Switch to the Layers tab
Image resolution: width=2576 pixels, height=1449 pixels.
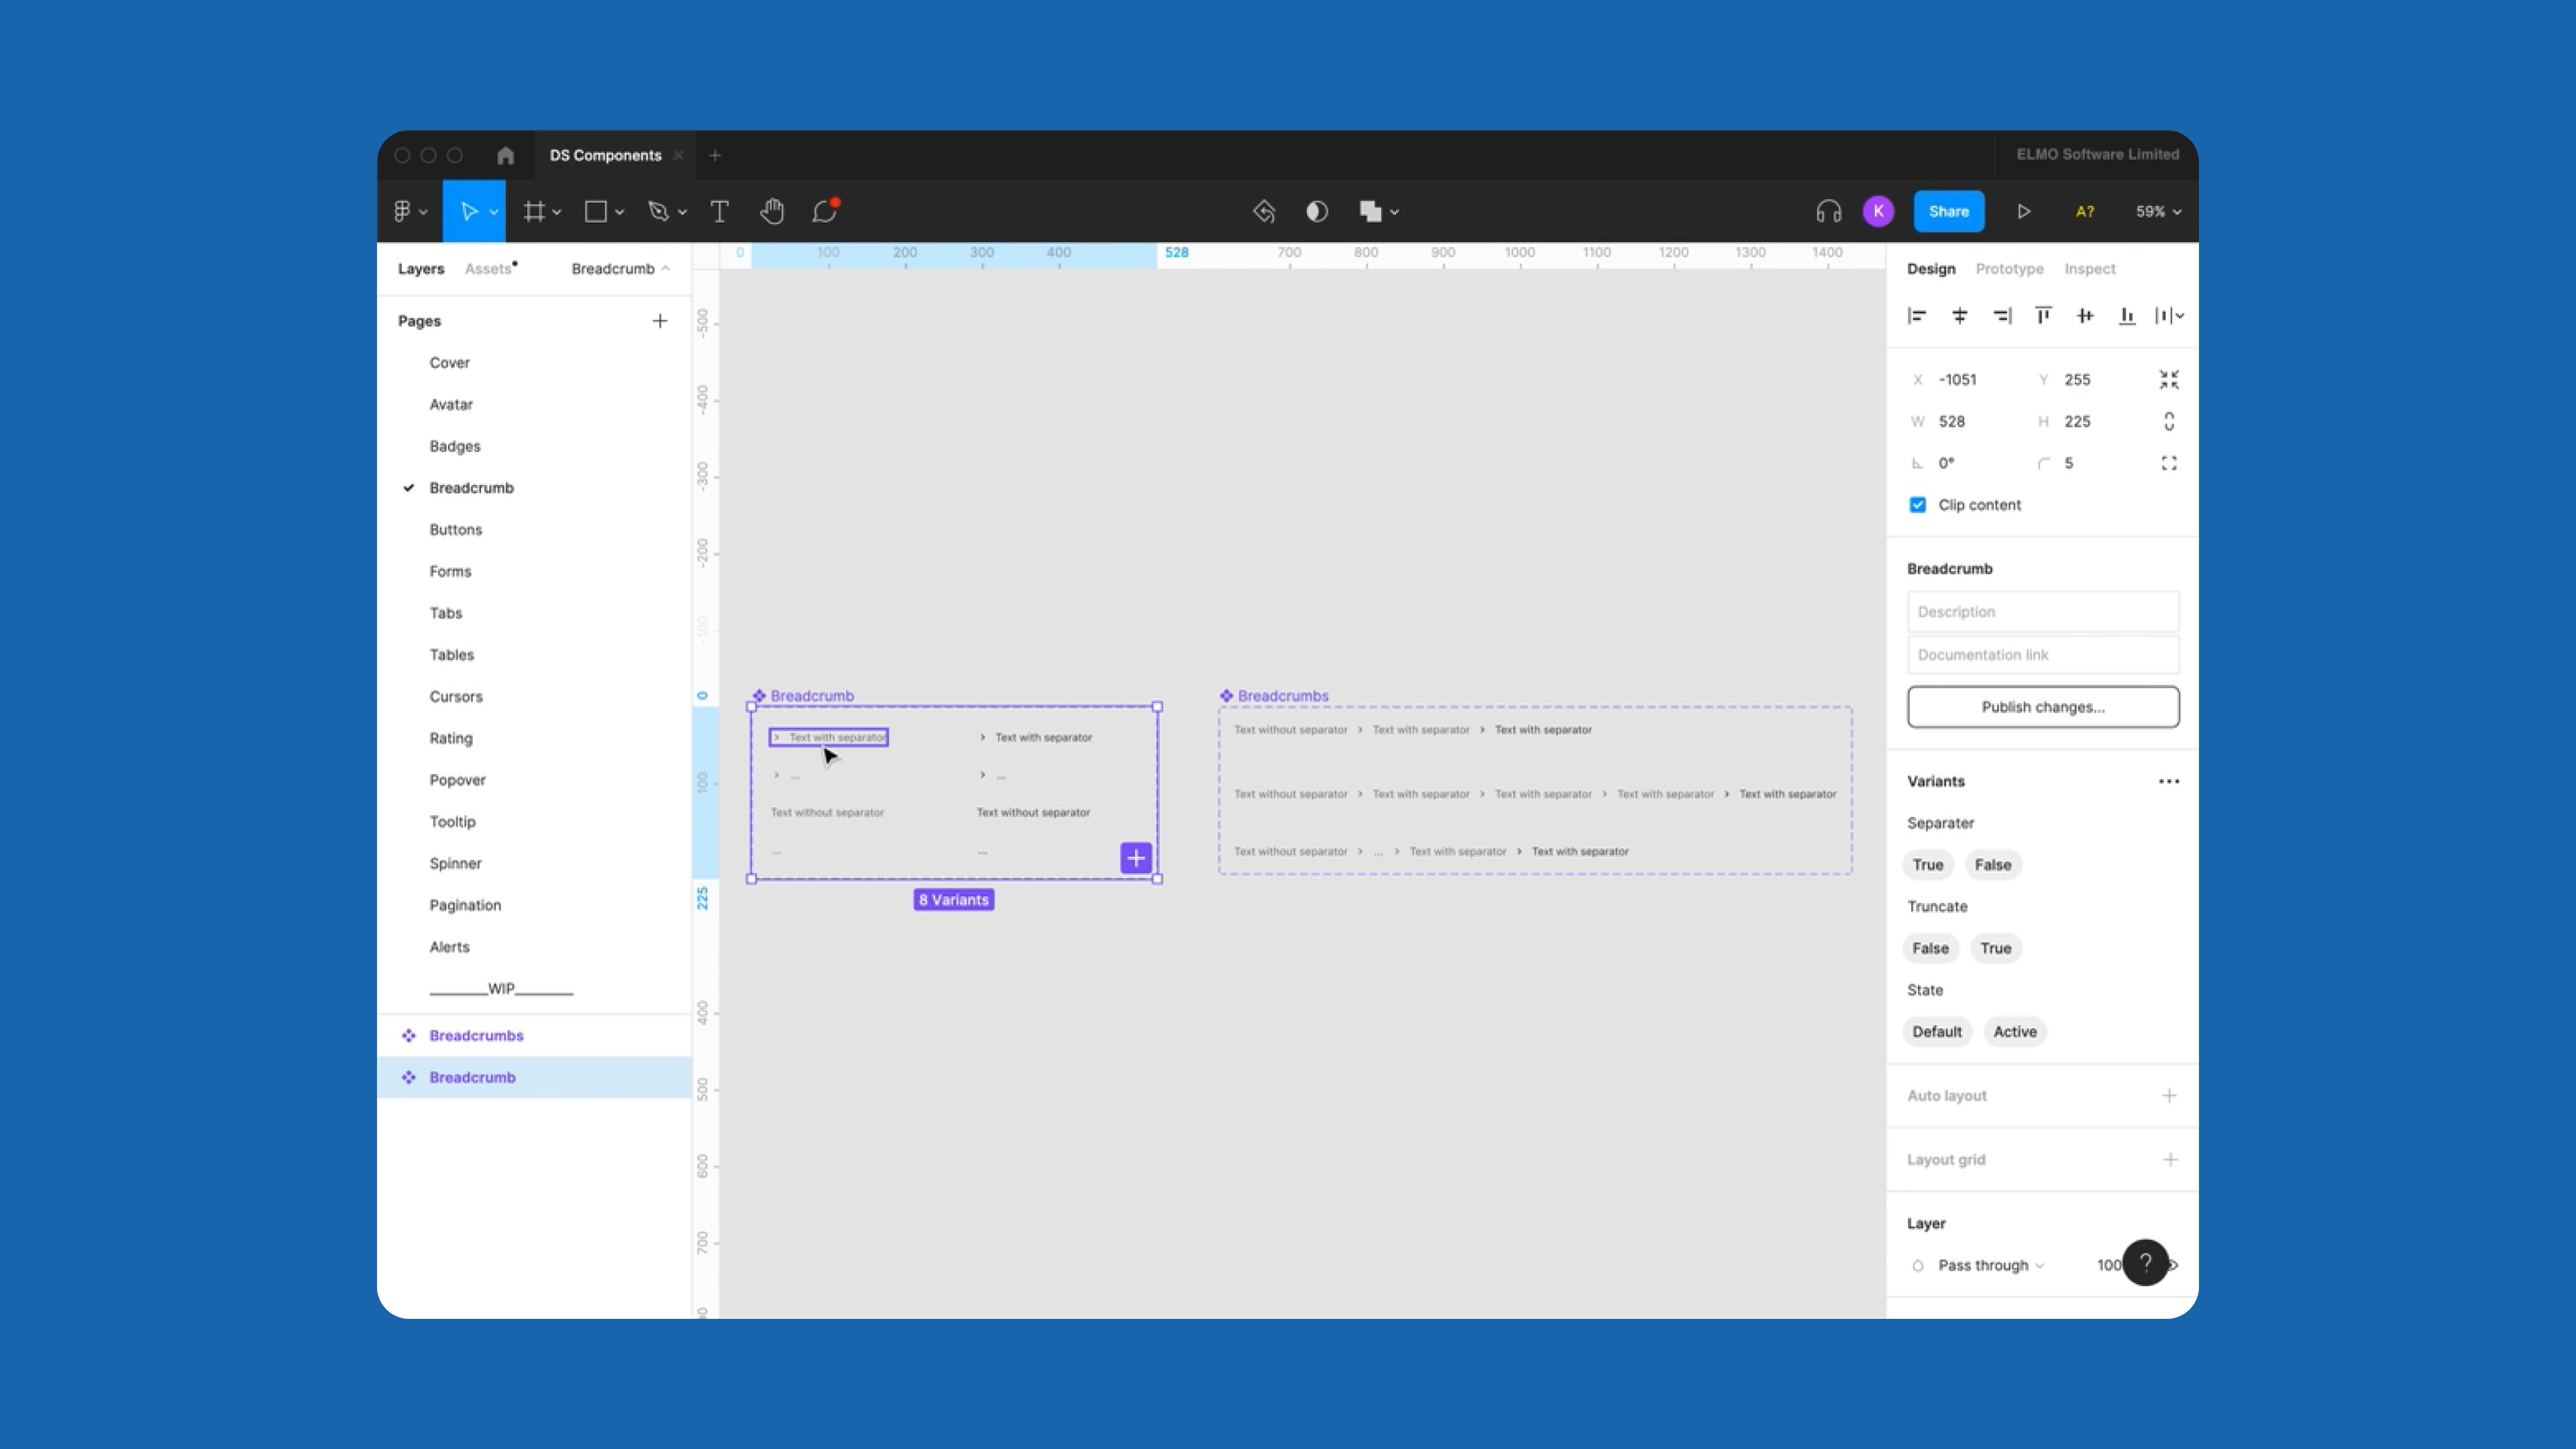pos(421,269)
